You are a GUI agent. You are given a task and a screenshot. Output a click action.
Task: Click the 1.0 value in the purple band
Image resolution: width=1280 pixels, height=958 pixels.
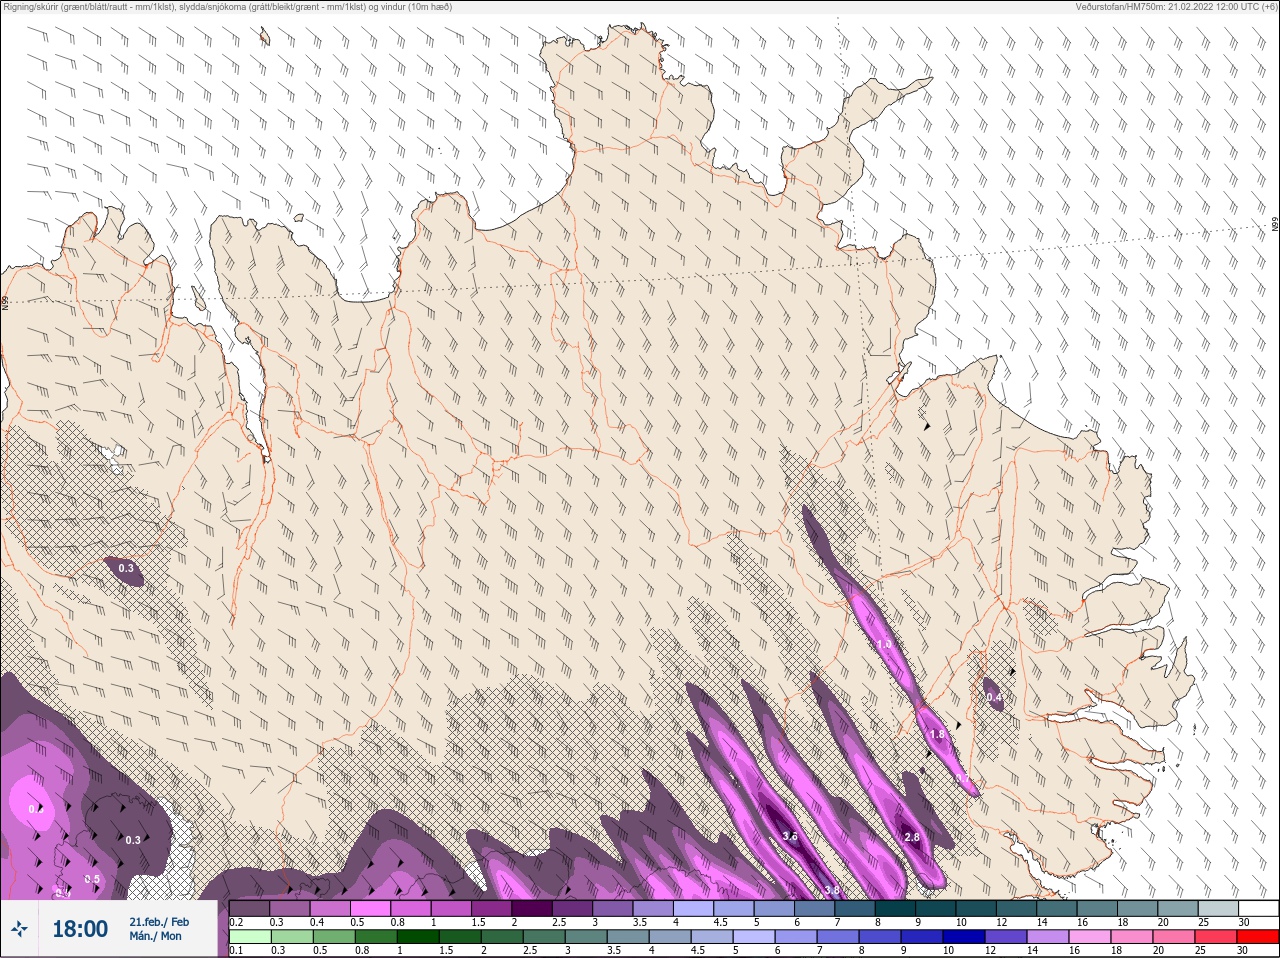pos(884,645)
